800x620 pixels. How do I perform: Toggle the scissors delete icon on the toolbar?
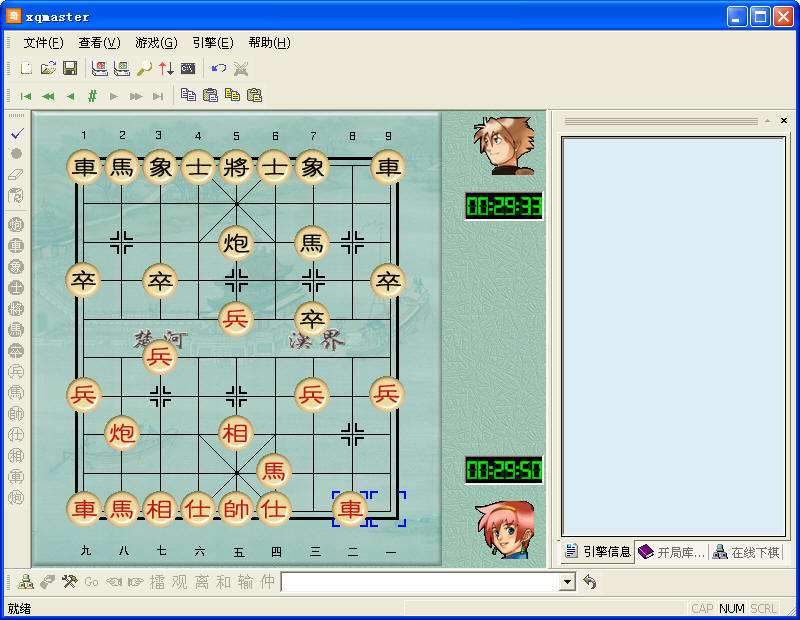point(240,68)
